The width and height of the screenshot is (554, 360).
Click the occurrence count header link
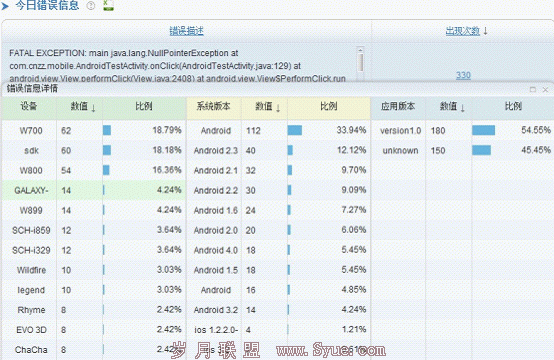(x=462, y=31)
